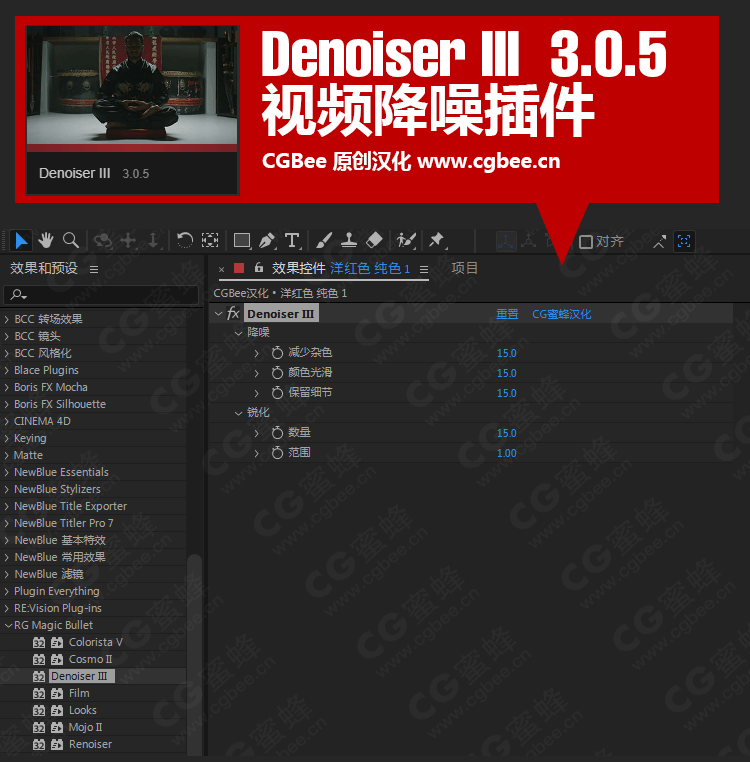Expand the 保留细节 property

pyautogui.click(x=257, y=393)
